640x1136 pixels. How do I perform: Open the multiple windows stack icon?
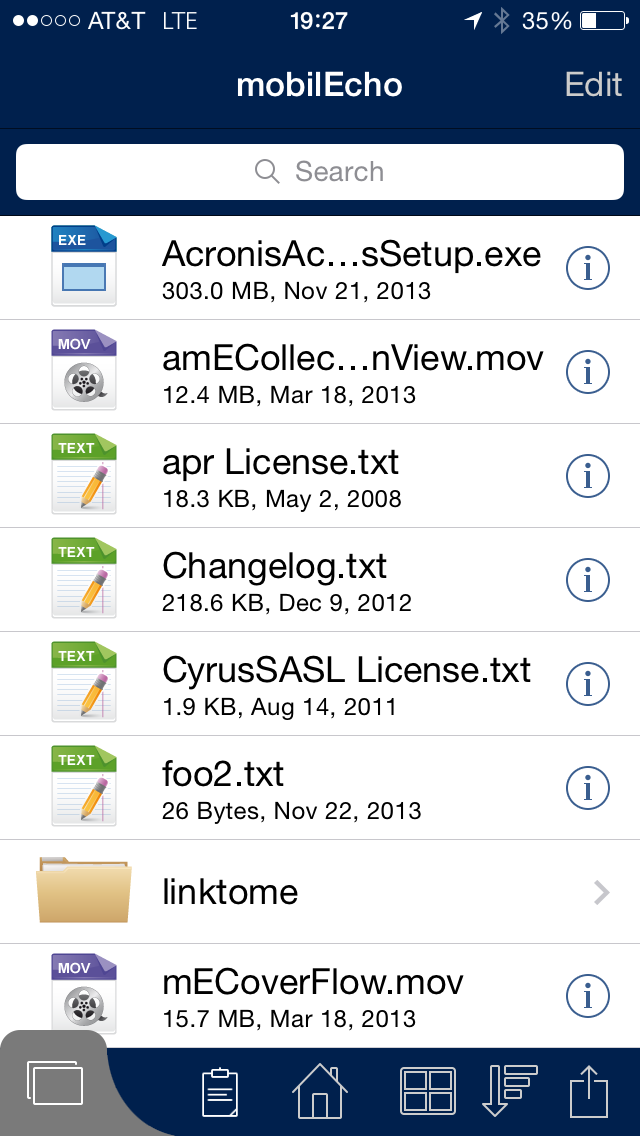click(56, 1084)
